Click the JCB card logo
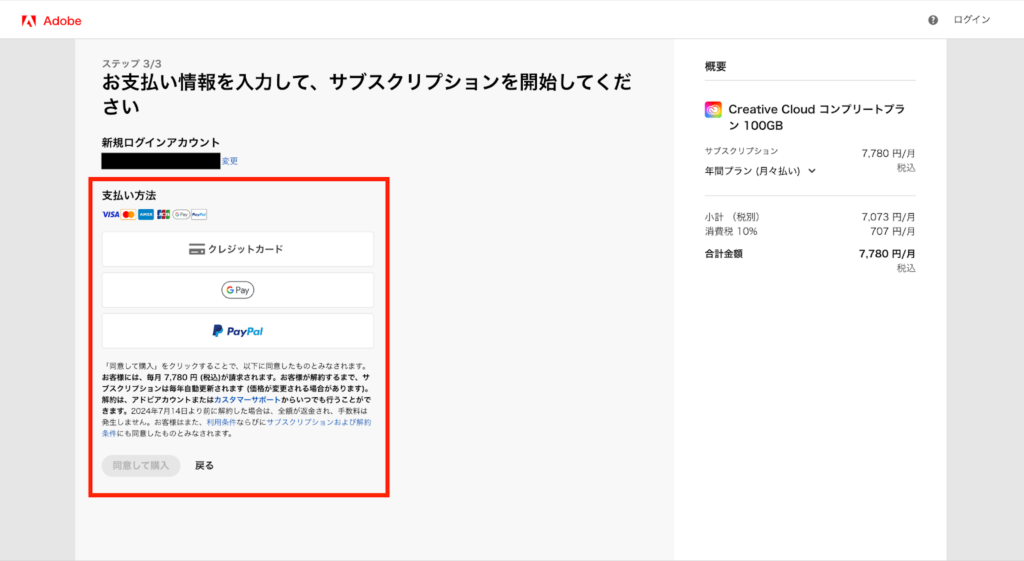 point(163,214)
